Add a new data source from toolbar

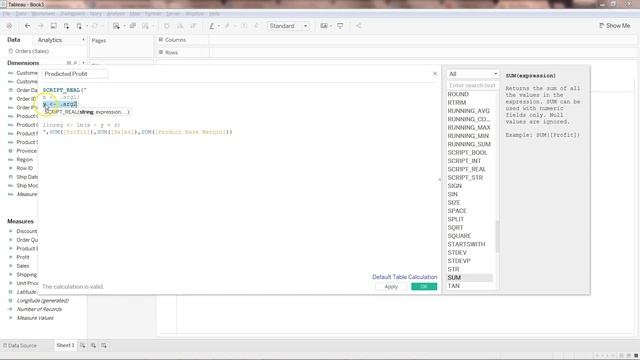pyautogui.click(x=66, y=26)
